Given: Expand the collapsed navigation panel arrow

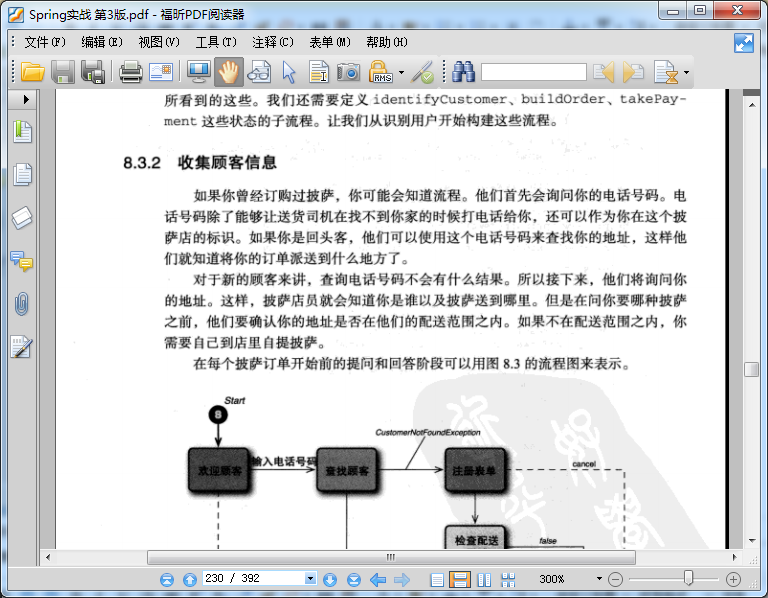Looking at the screenshot, I should tap(26, 99).
